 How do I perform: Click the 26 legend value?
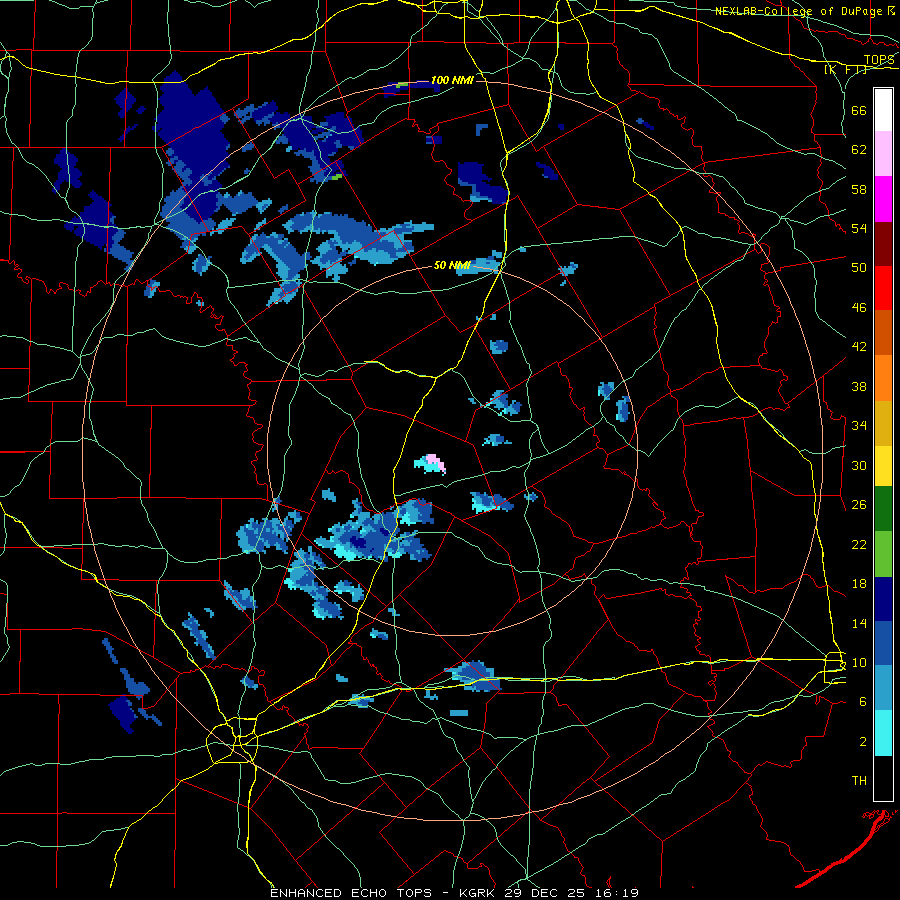pyautogui.click(x=859, y=505)
